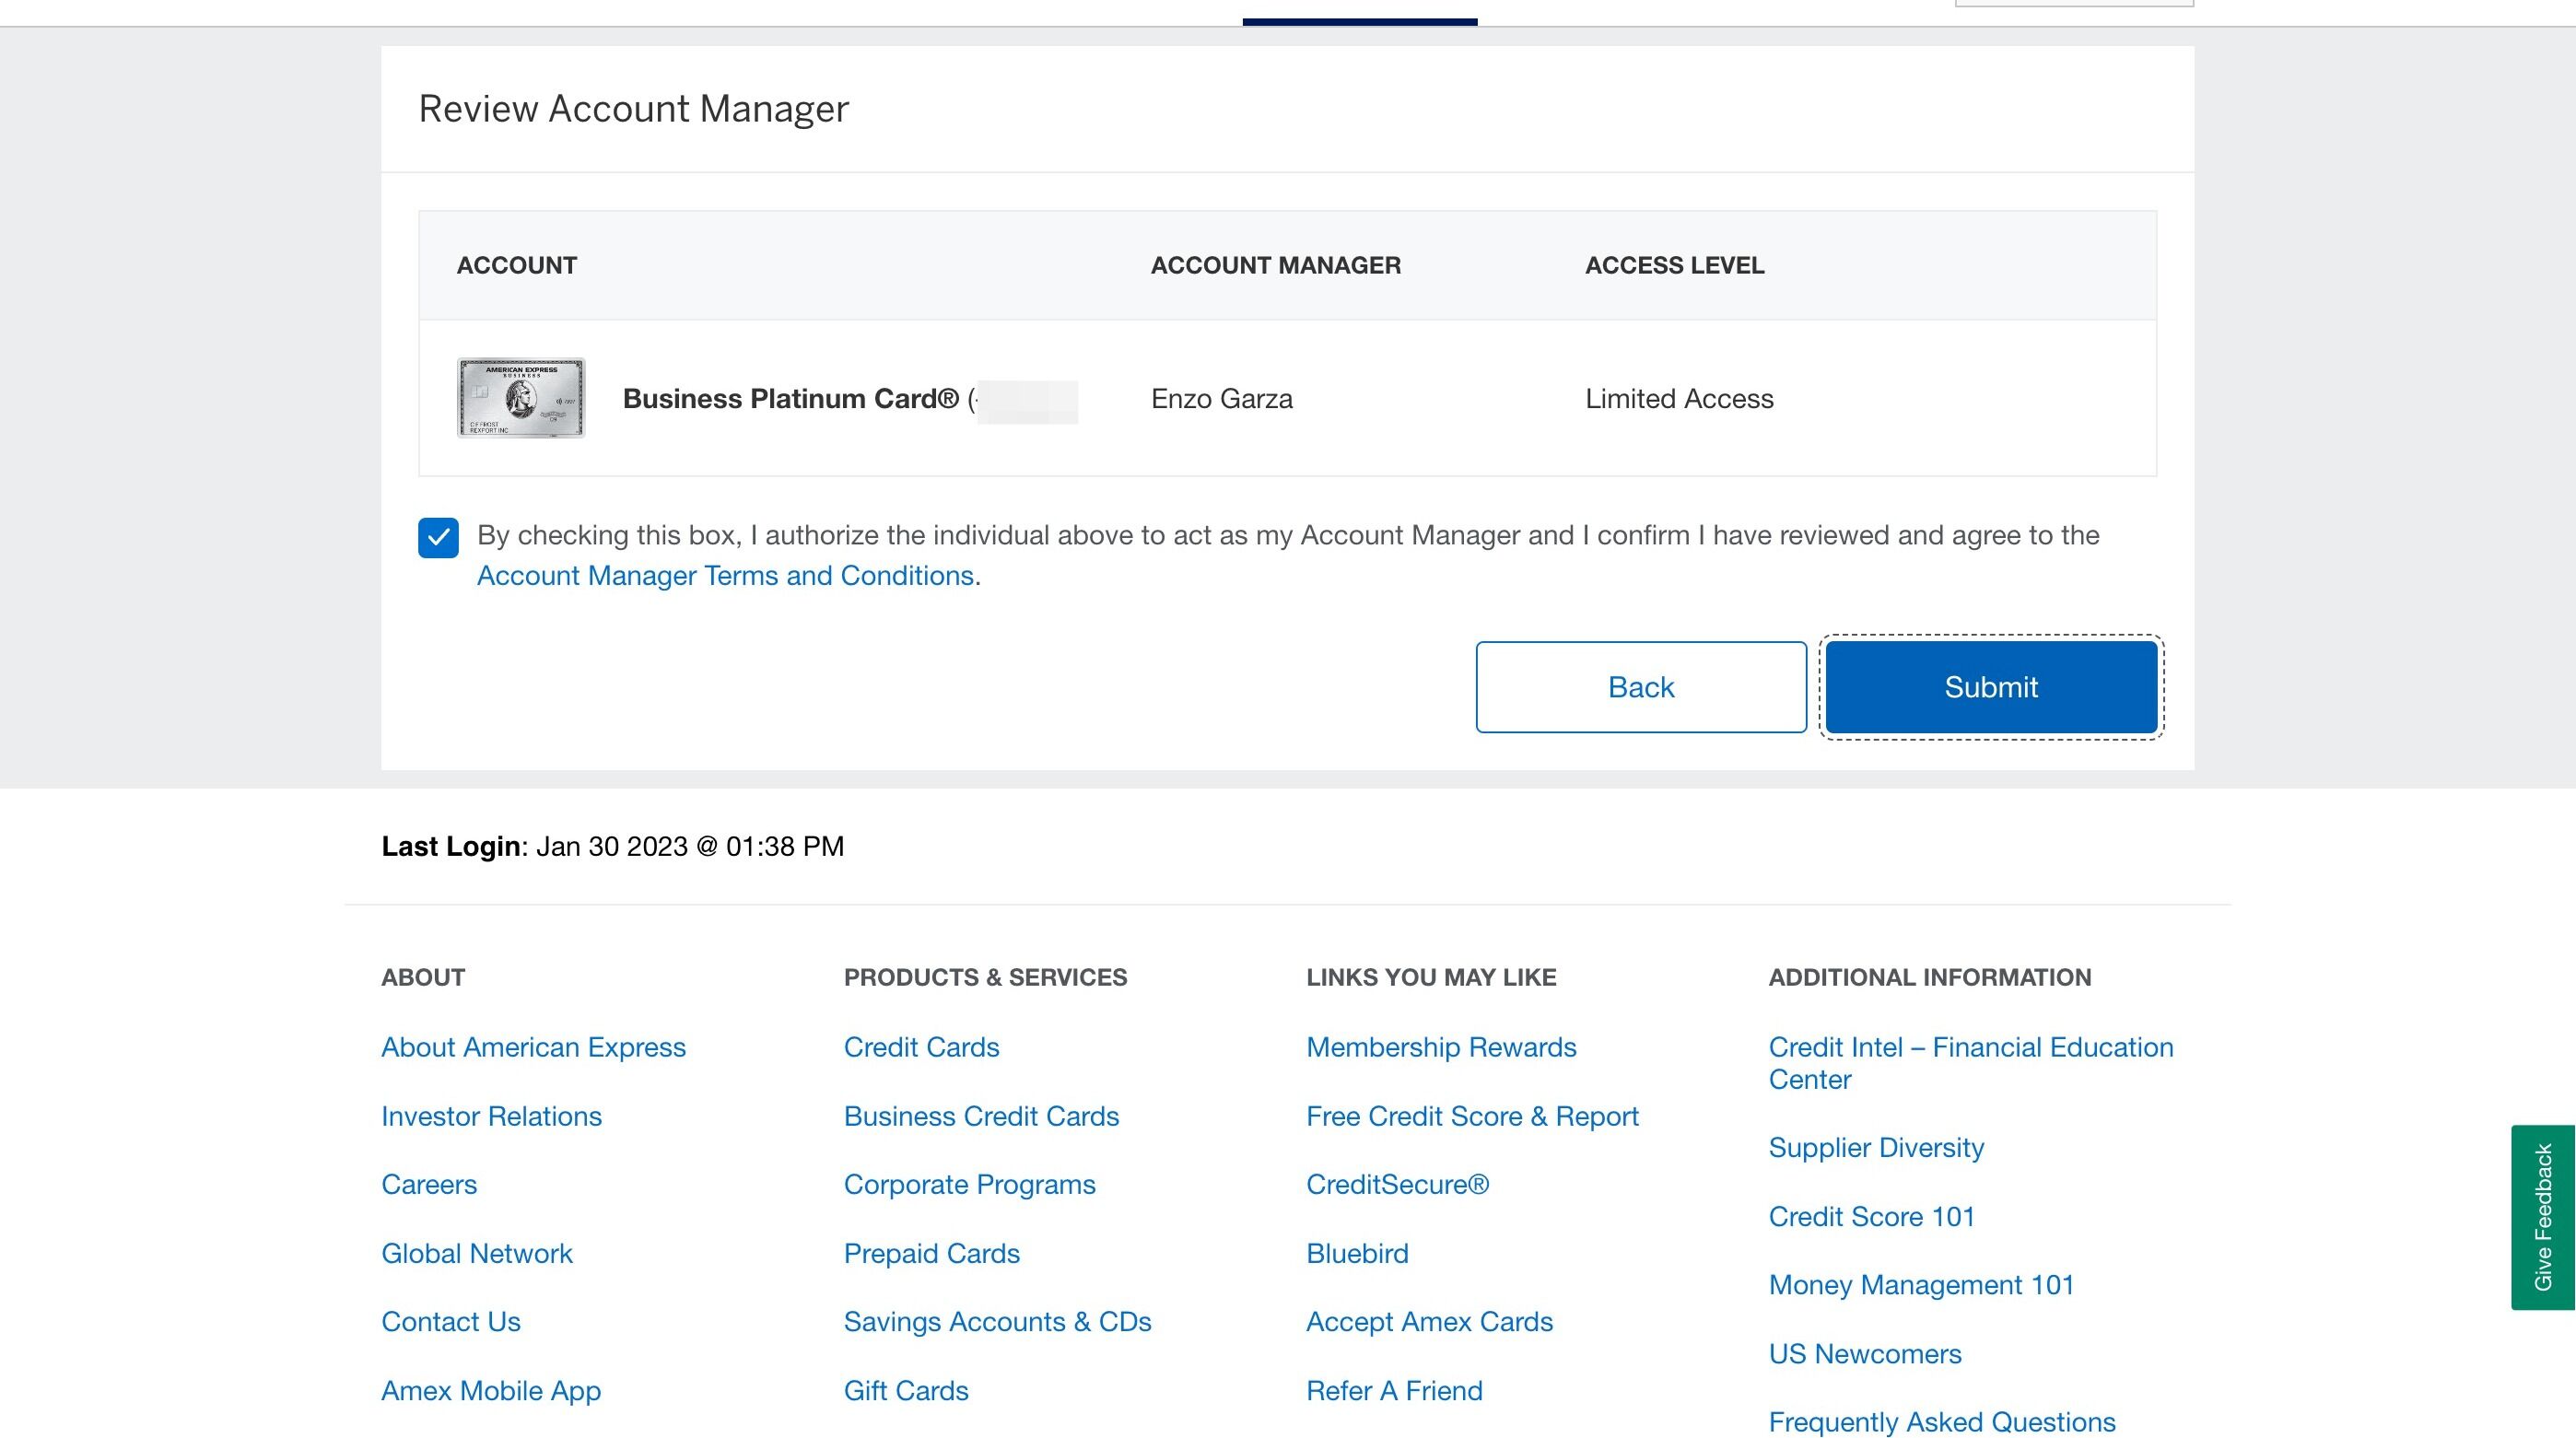
Task: Open Gift Cards footer link
Action: 906,1390
